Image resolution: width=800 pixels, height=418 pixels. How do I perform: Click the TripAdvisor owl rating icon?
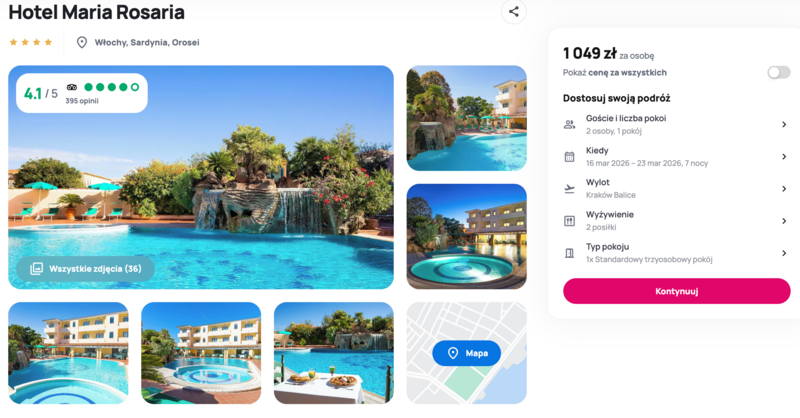click(x=72, y=87)
